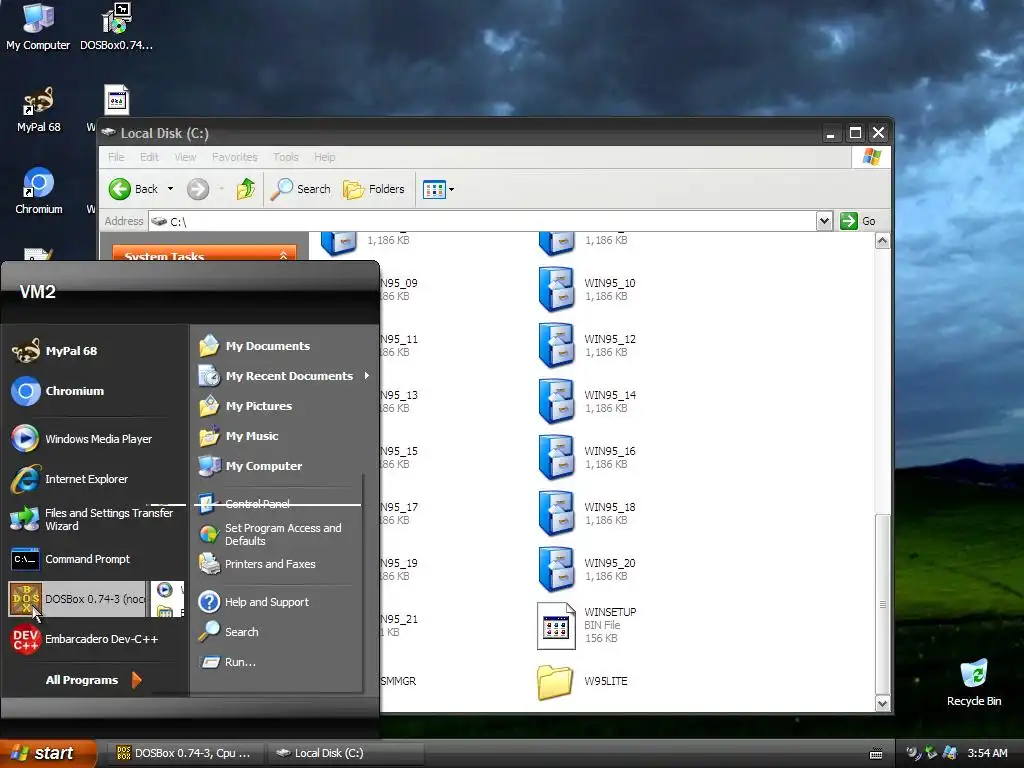Open Tools menu in Local Disk window

285,157
